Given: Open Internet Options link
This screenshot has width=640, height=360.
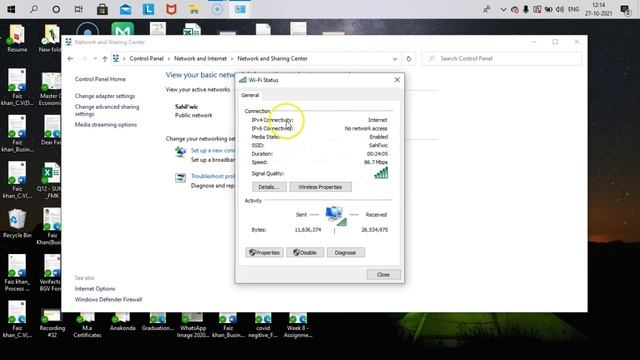Looking at the screenshot, I should 95,289.
